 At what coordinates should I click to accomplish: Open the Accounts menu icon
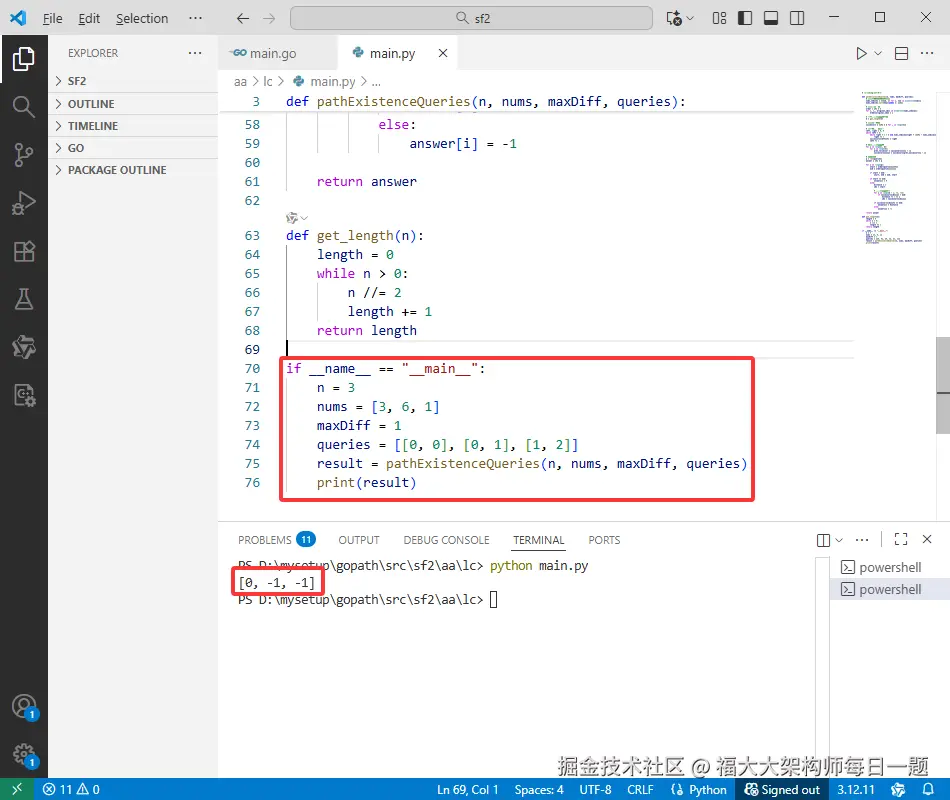pyautogui.click(x=24, y=707)
